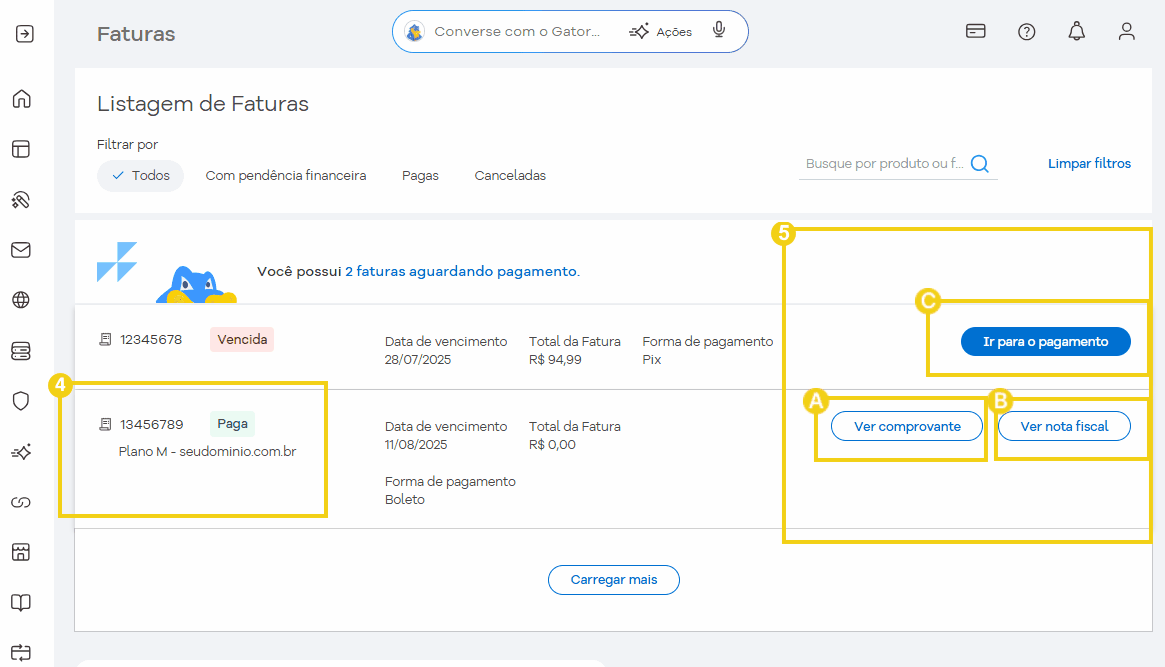Click the Boleto payment method text
Screen dimensions: 1165x667
[x=405, y=500]
